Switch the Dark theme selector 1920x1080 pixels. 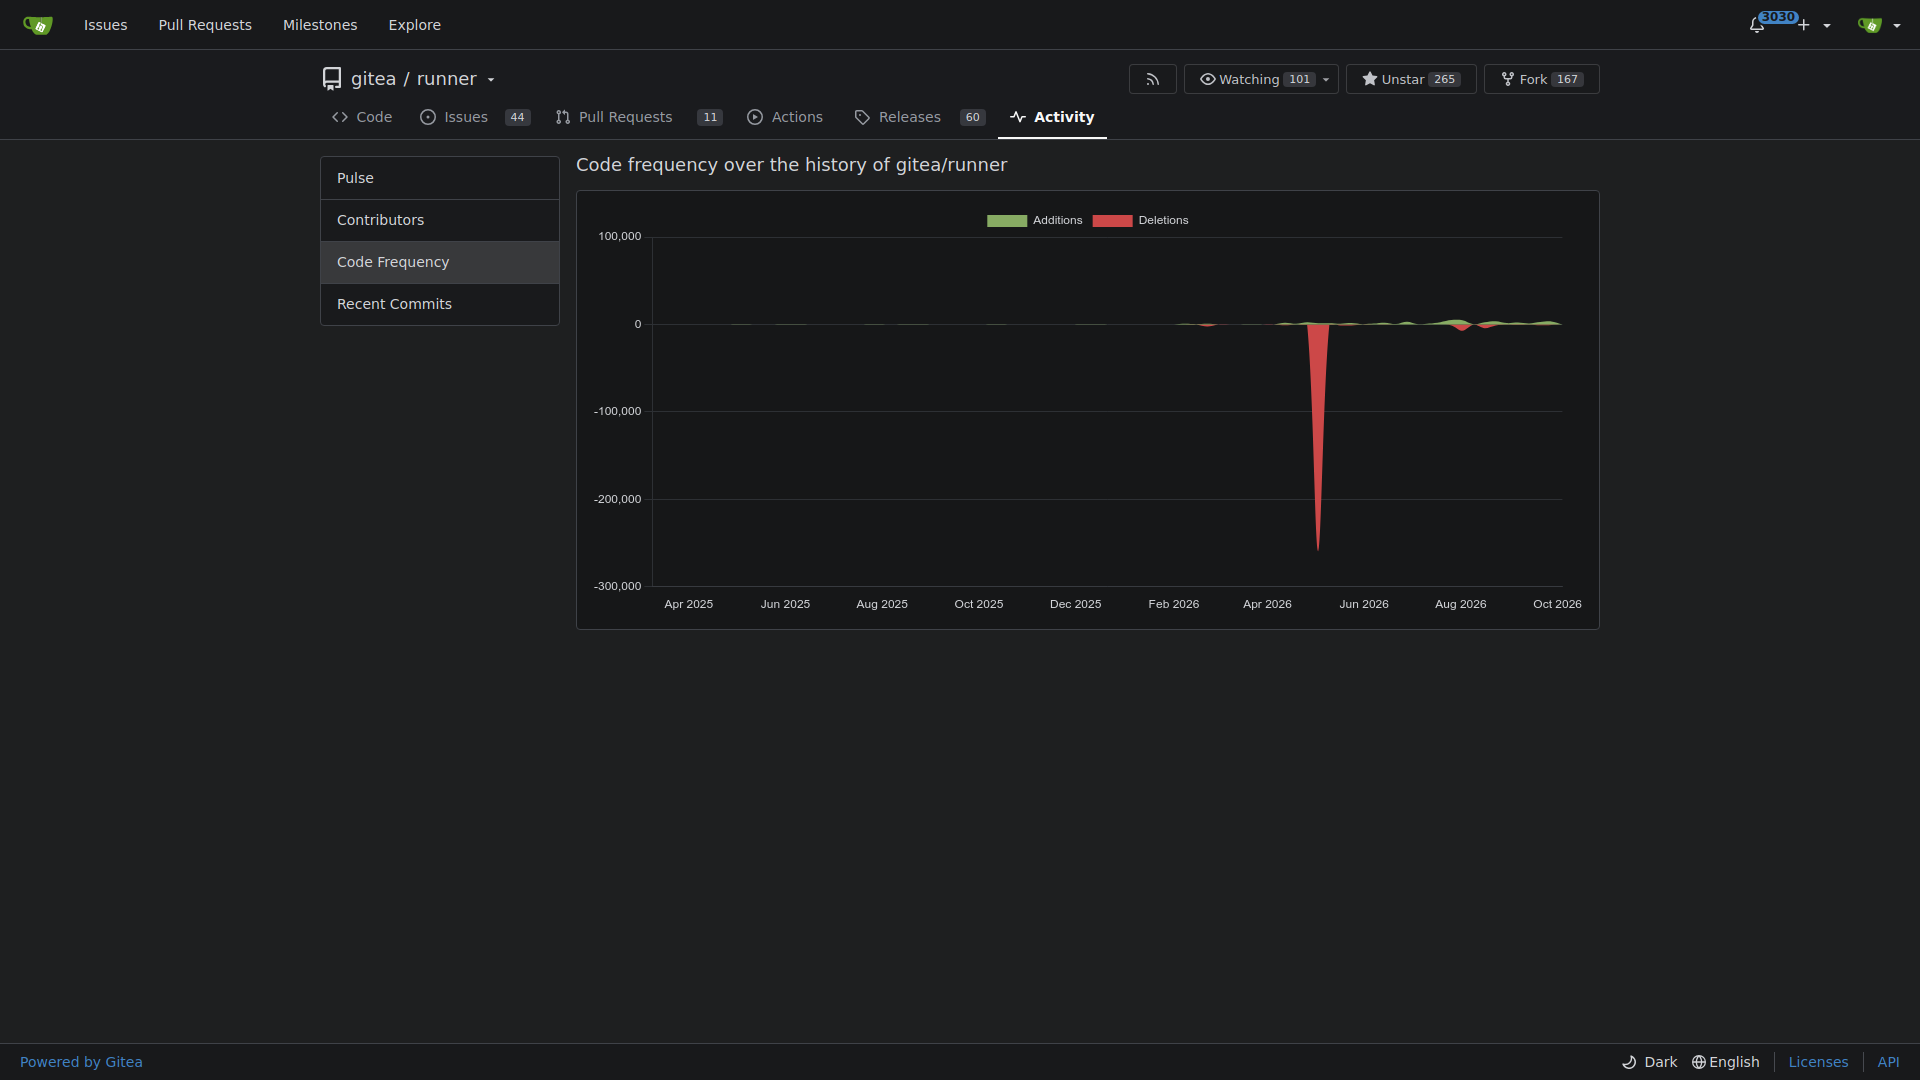1650,1062
